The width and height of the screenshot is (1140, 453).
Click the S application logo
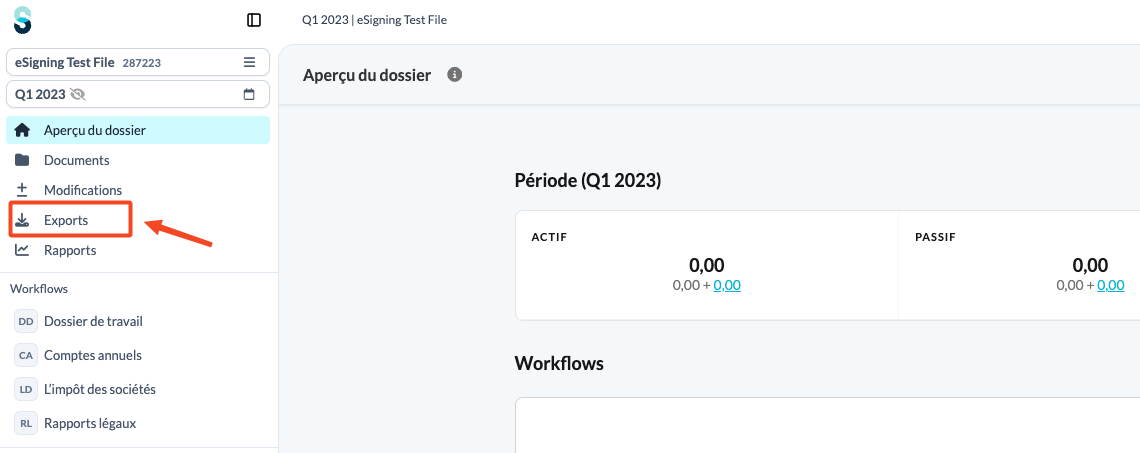[x=23, y=20]
